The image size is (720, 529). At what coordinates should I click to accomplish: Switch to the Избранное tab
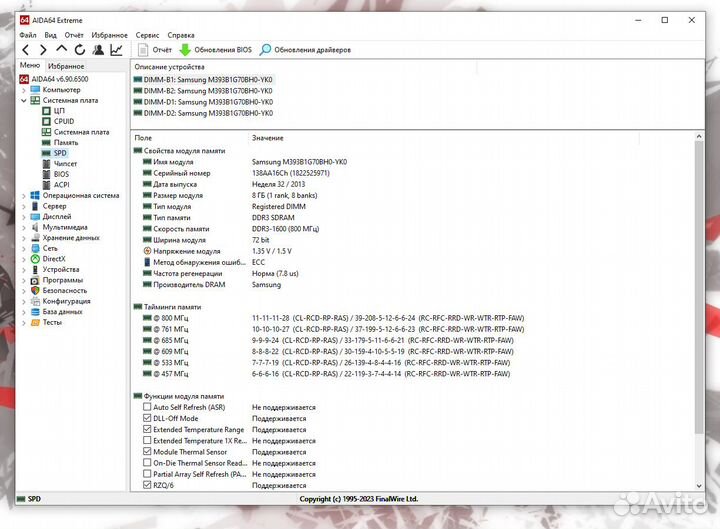pyautogui.click(x=66, y=66)
